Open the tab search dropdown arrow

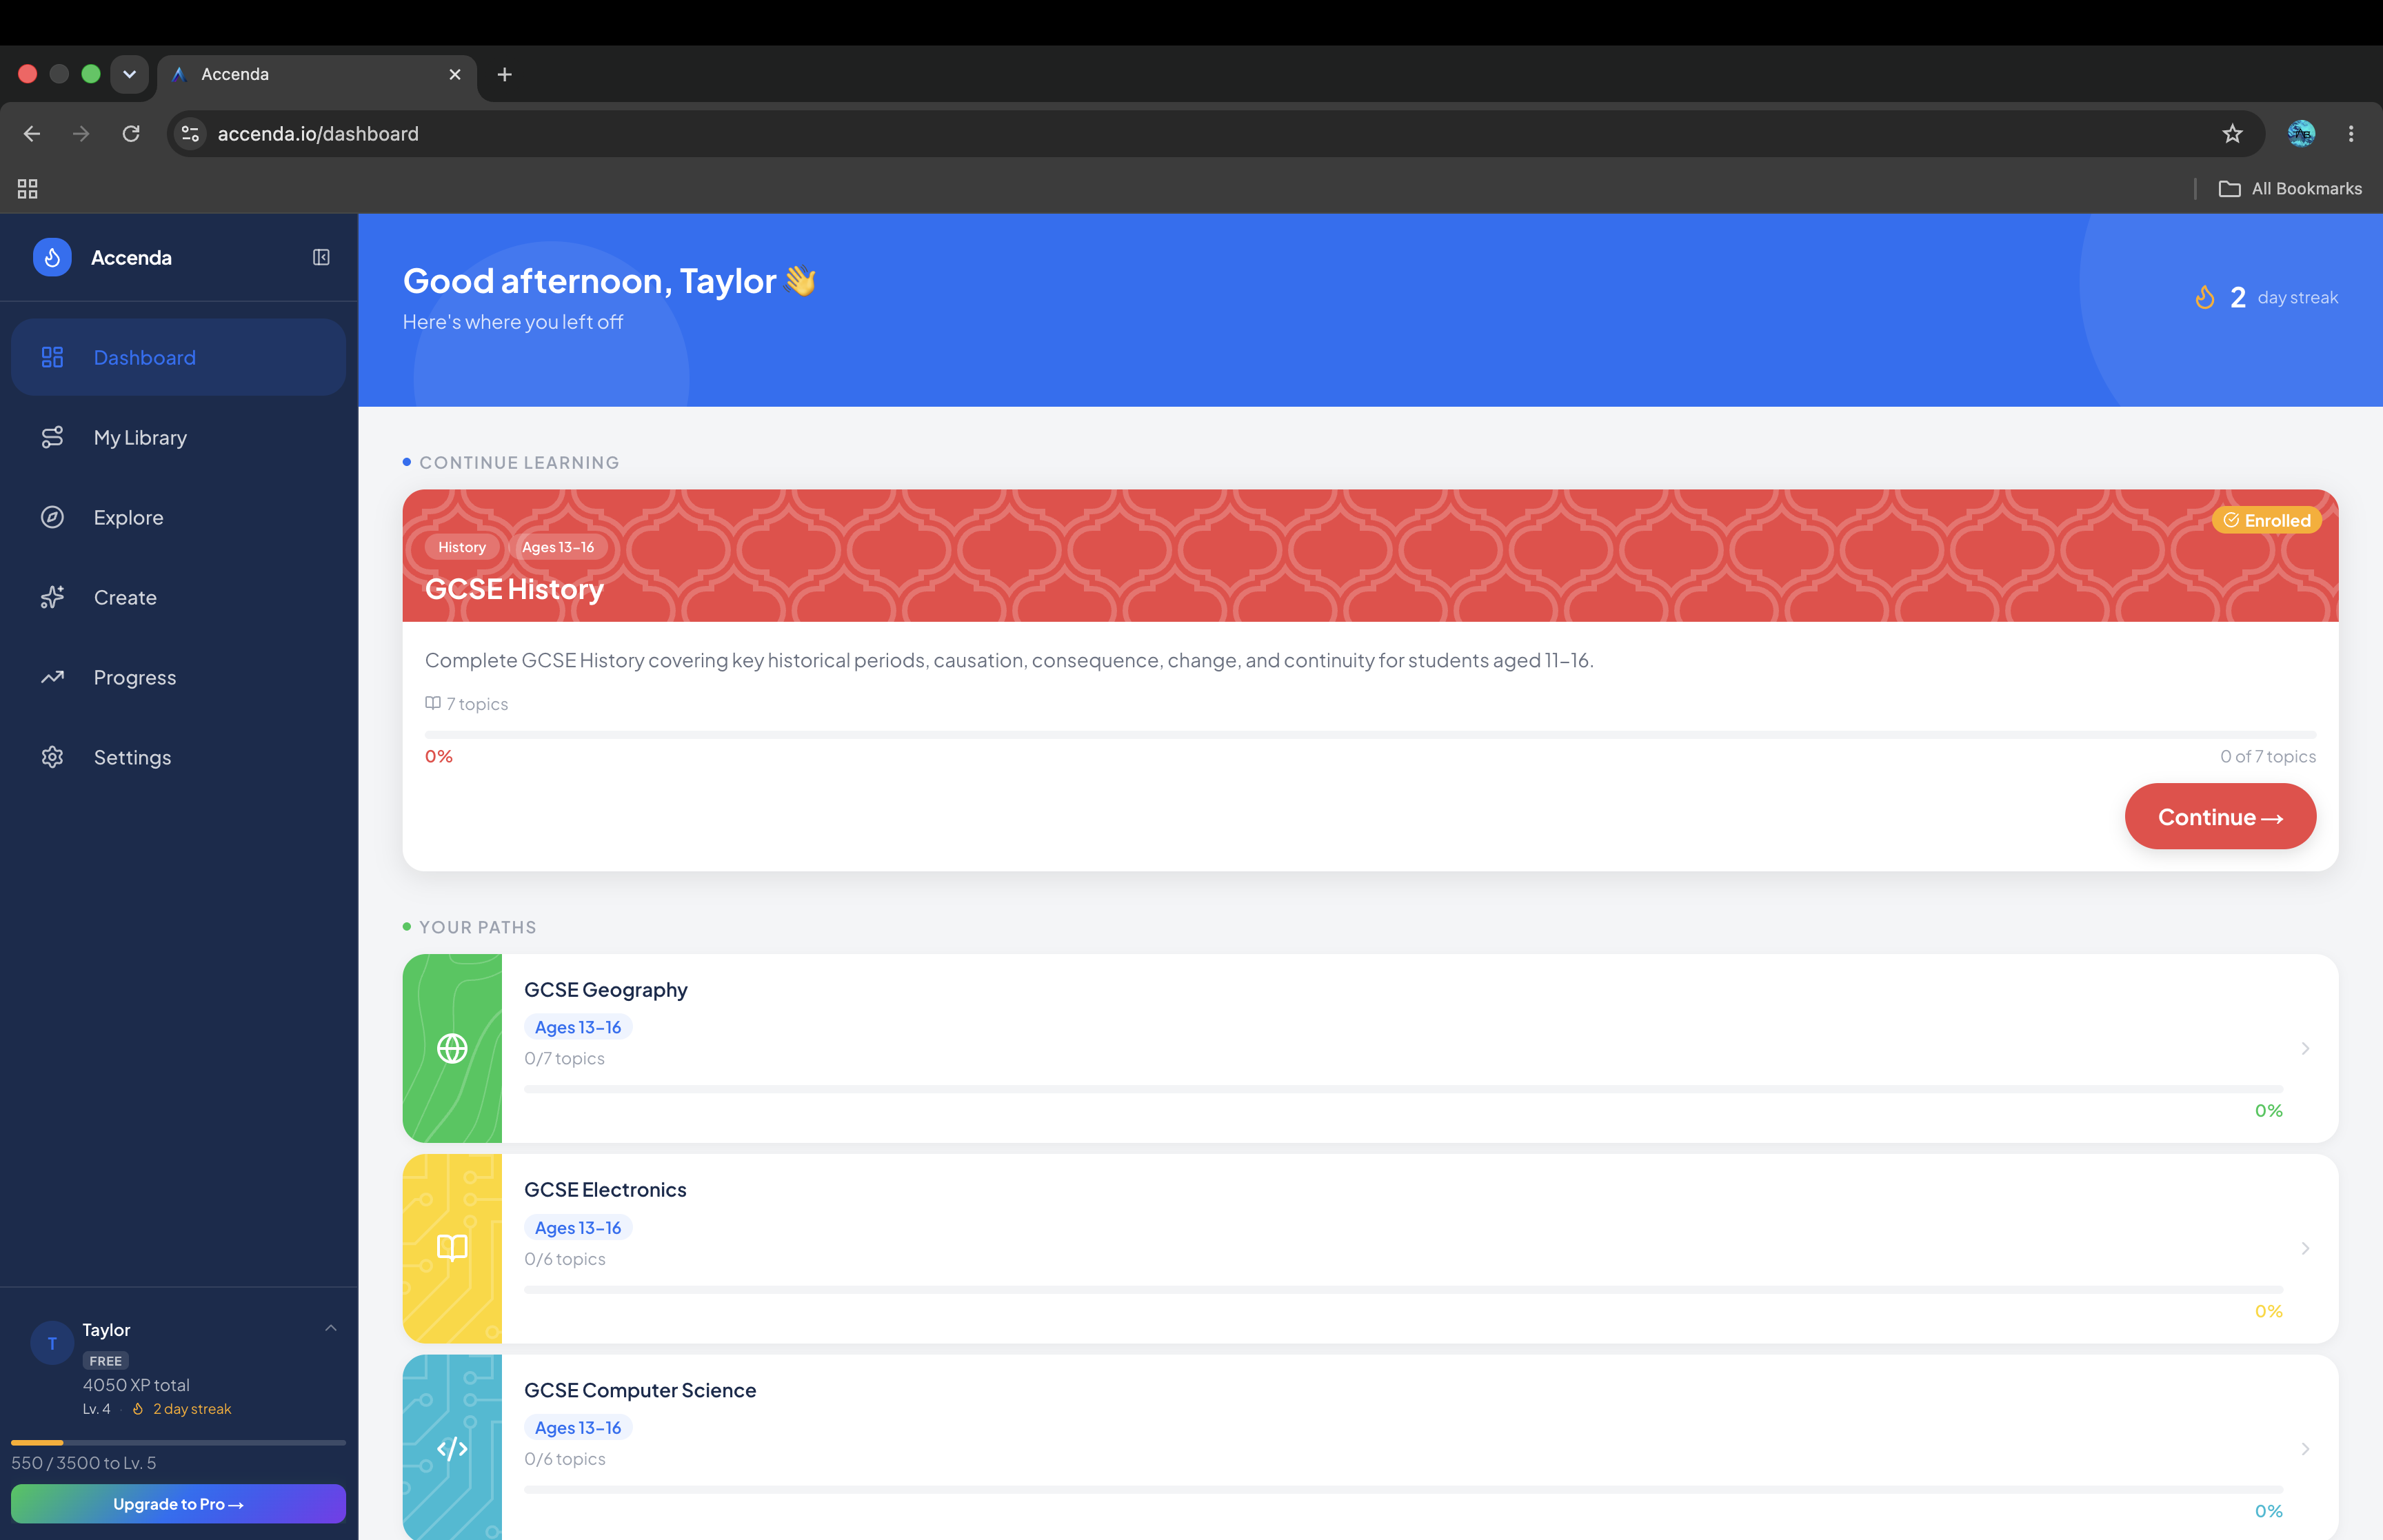[x=129, y=74]
